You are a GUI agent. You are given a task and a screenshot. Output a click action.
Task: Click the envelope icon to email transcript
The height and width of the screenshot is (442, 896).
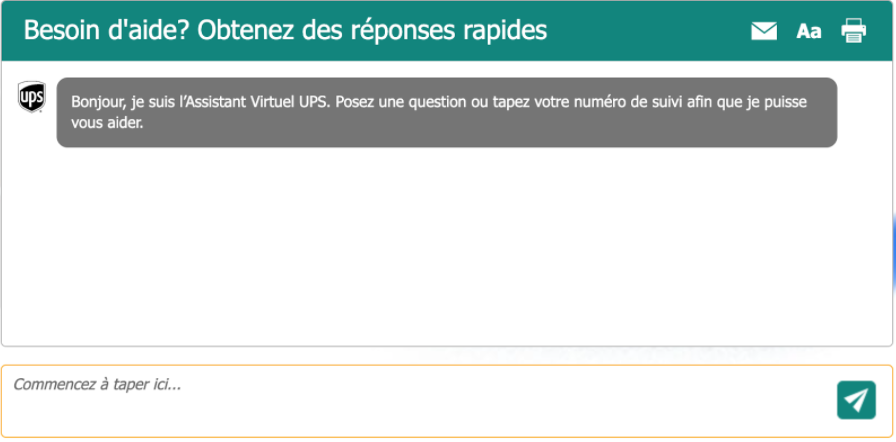click(x=763, y=31)
